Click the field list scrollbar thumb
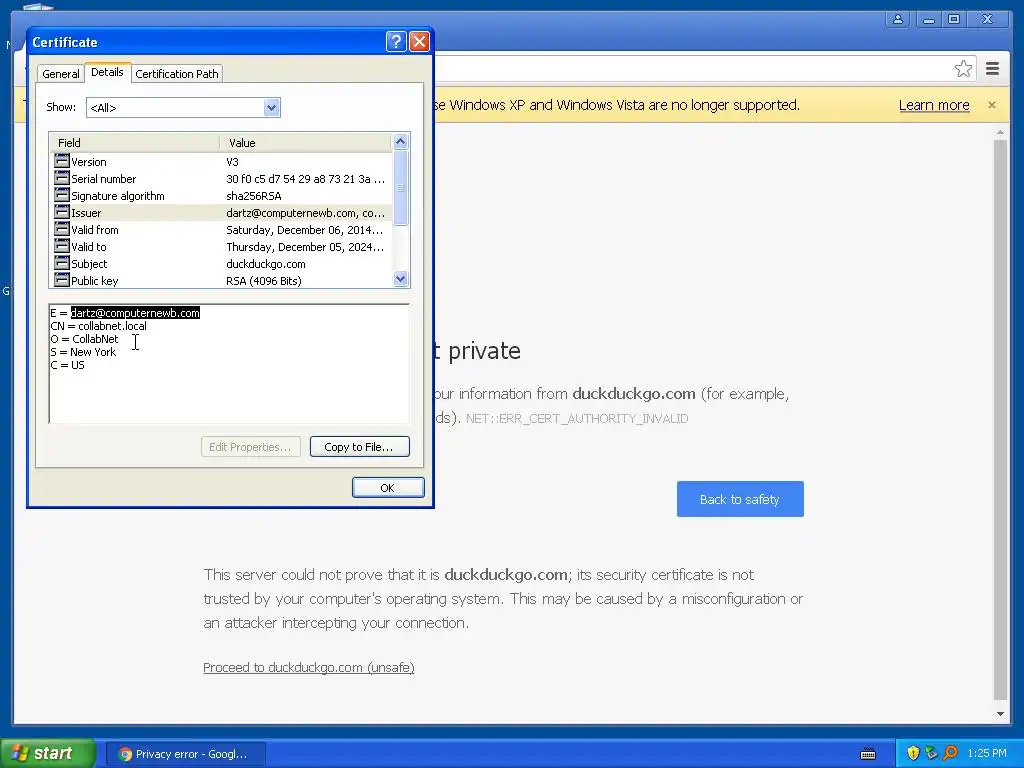1024x768 pixels. (x=400, y=188)
